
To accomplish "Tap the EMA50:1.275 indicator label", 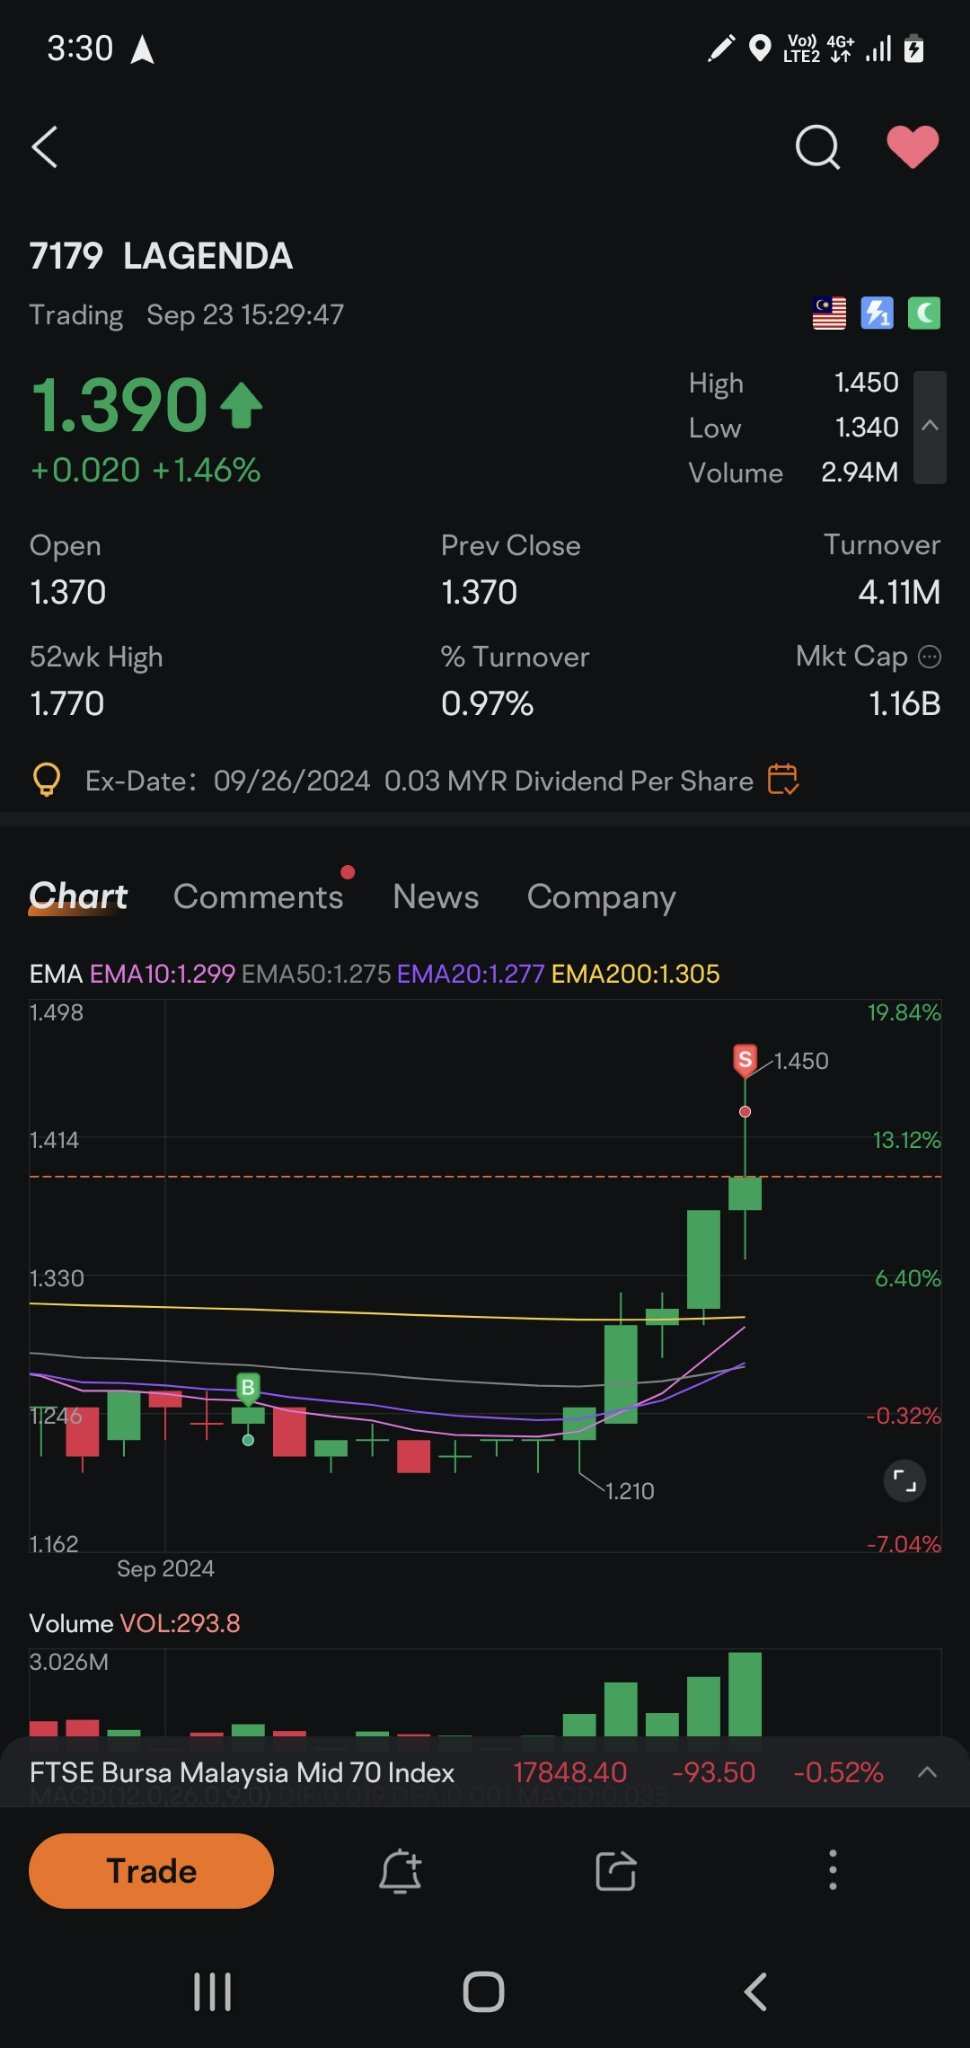I will 316,974.
